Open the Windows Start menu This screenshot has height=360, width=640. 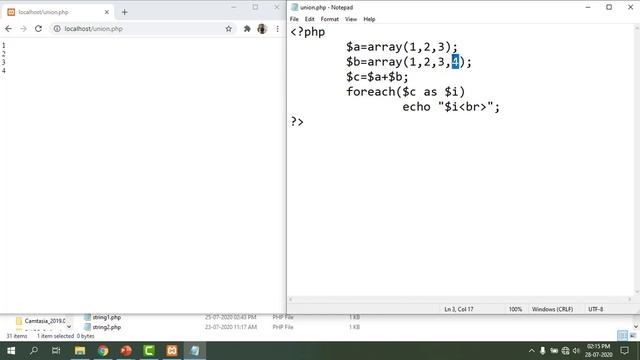[x=11, y=351]
